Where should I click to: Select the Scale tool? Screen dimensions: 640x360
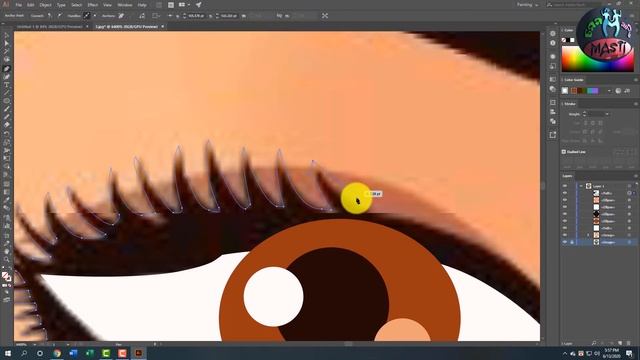point(7,142)
